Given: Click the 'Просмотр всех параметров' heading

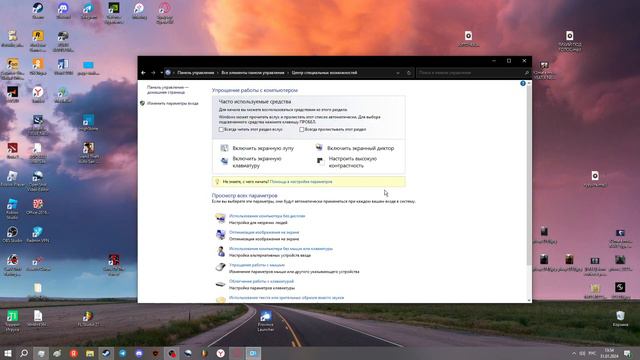Looking at the screenshot, I should [244, 195].
